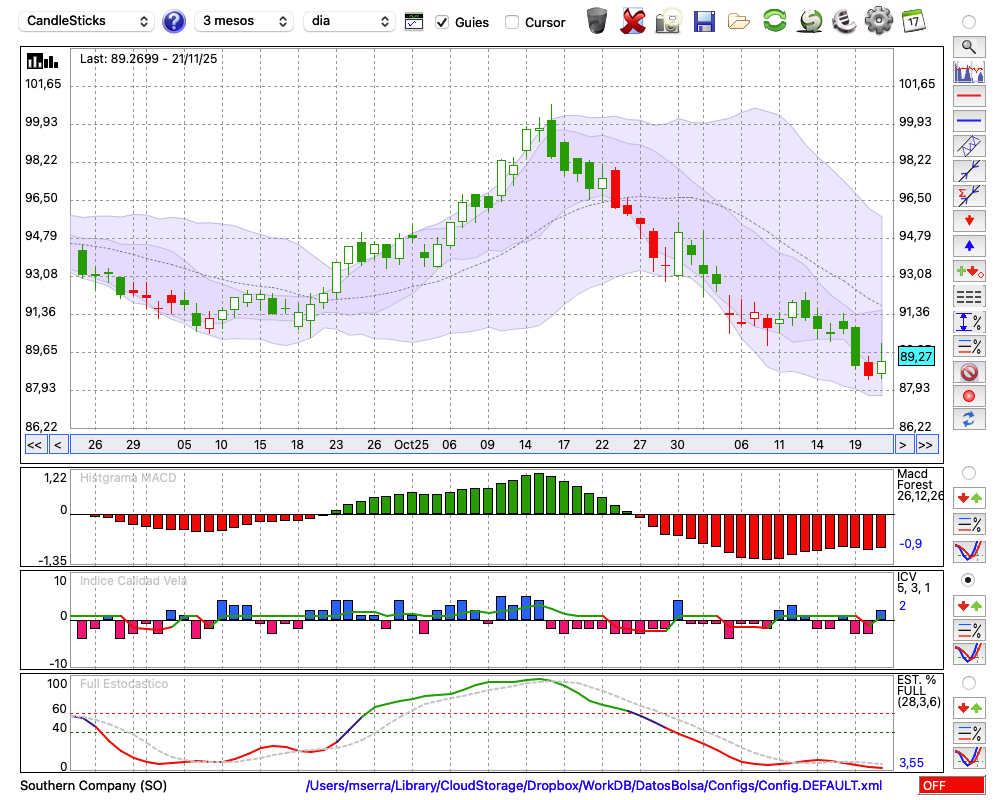Click the date timeline scroll bar
The height and width of the screenshot is (800, 1000).
(x=480, y=445)
